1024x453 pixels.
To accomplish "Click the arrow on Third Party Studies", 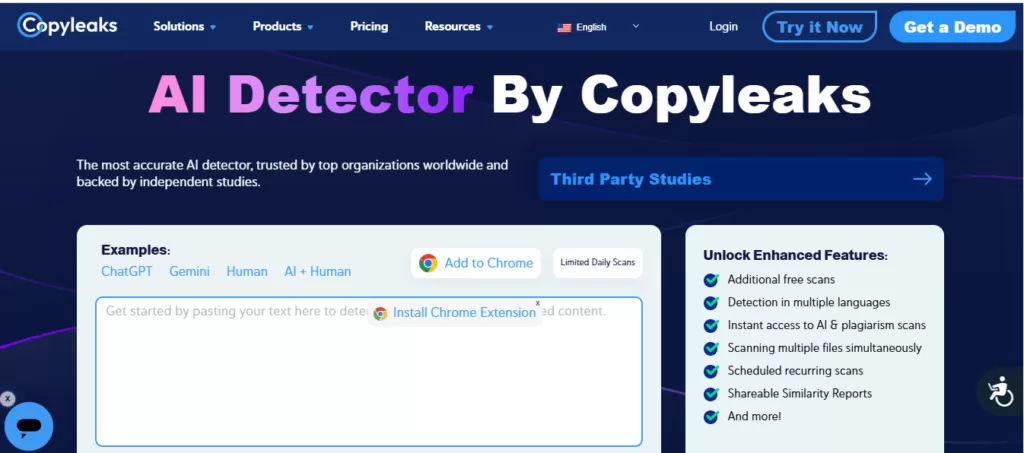I will tap(922, 179).
